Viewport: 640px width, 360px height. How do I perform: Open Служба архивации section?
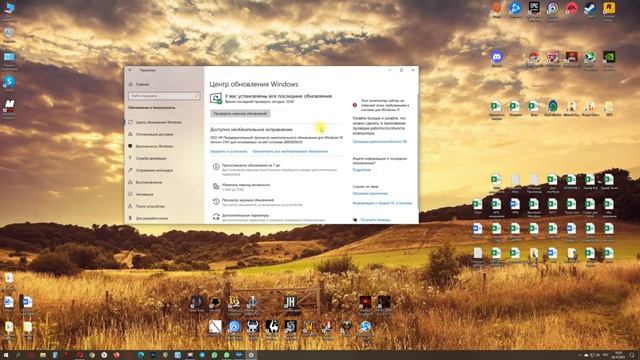click(151, 158)
